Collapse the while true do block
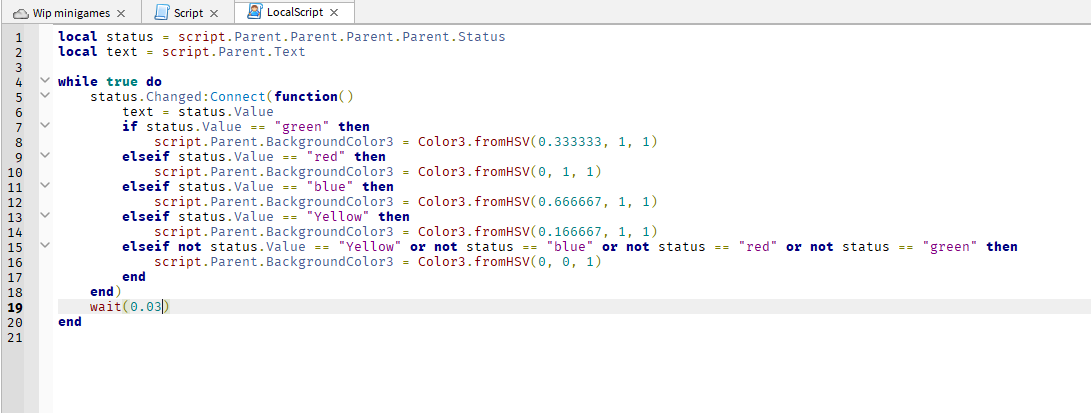Image resolution: width=1091 pixels, height=413 pixels. (x=44, y=81)
